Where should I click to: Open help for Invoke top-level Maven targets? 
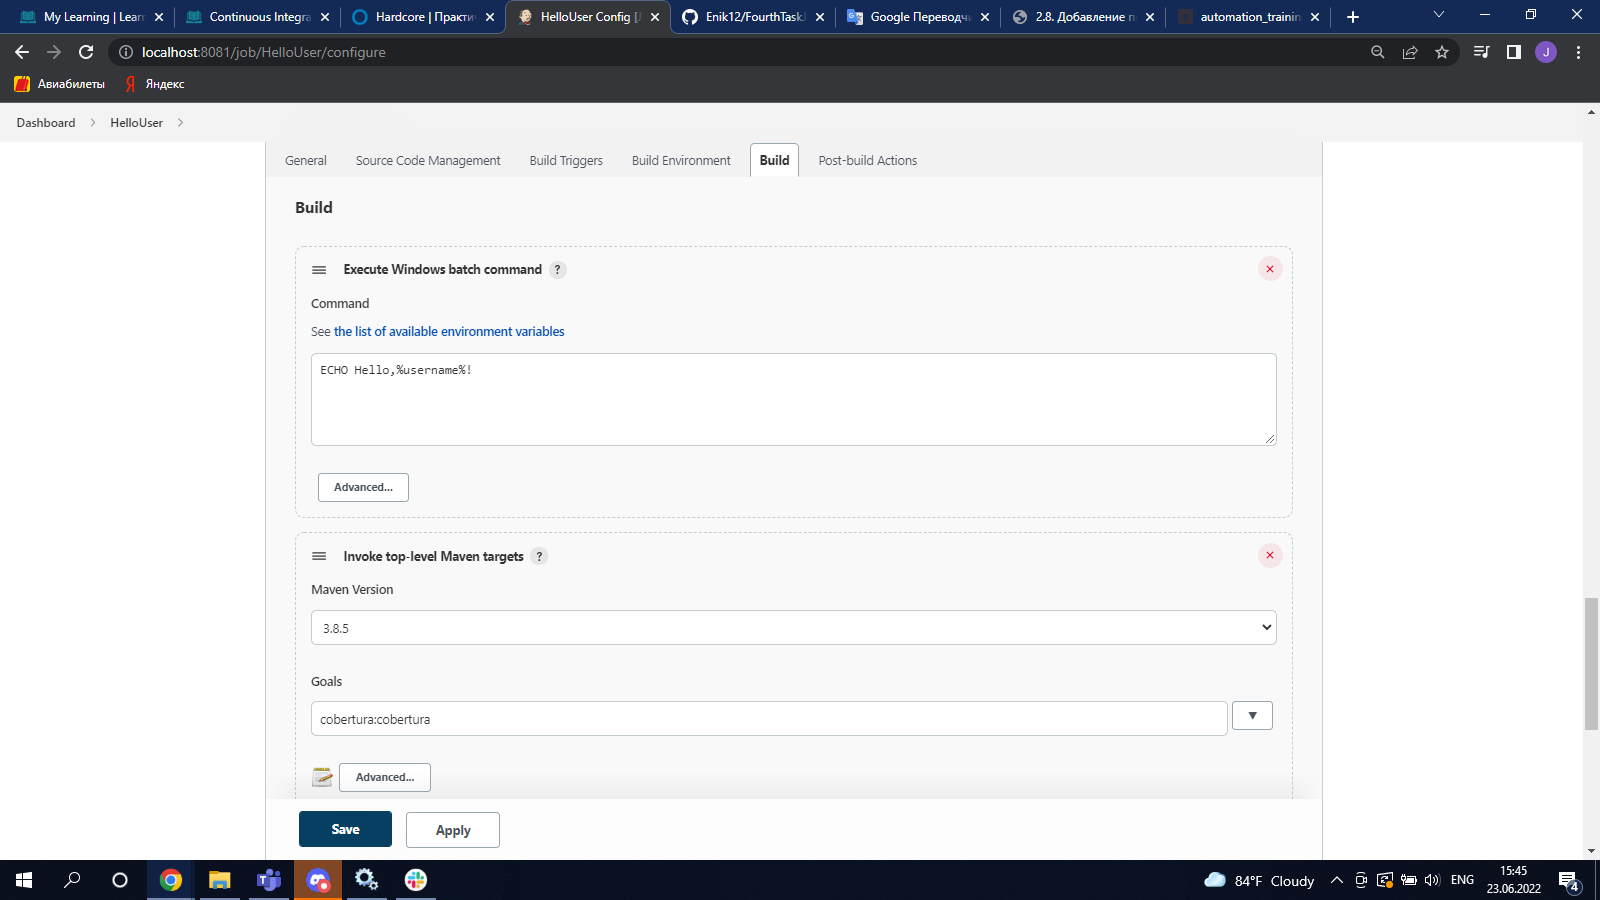539,557
